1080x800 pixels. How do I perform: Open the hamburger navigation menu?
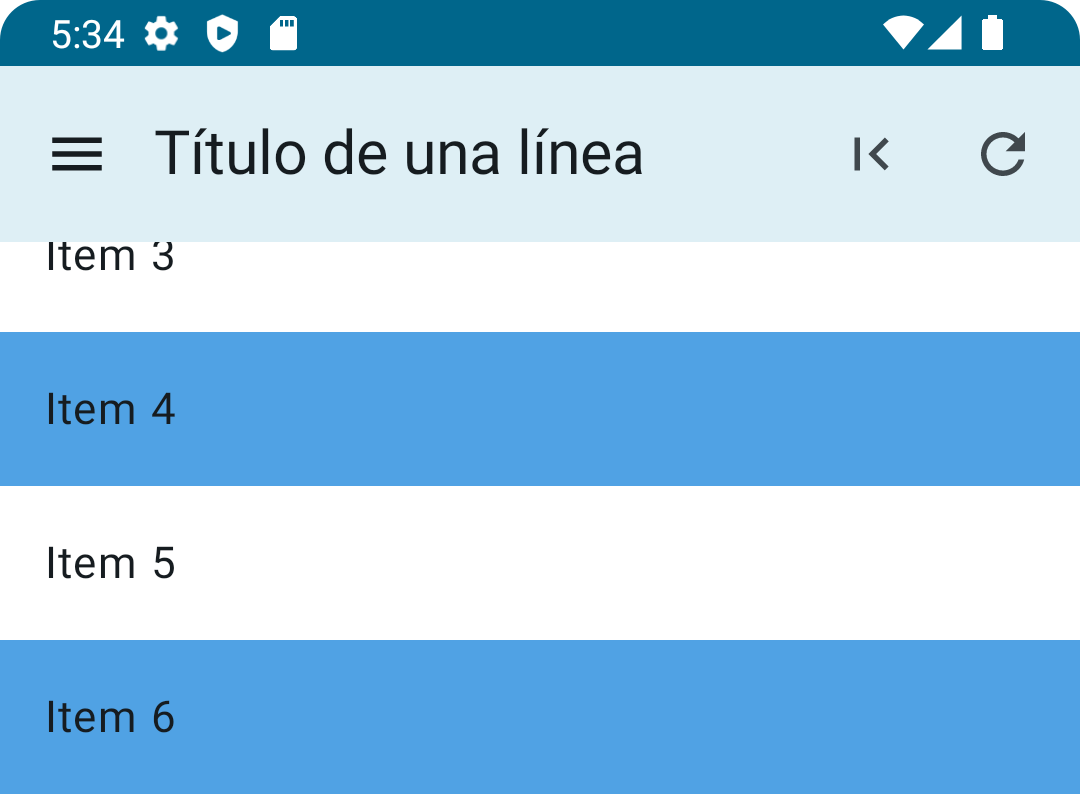77,155
